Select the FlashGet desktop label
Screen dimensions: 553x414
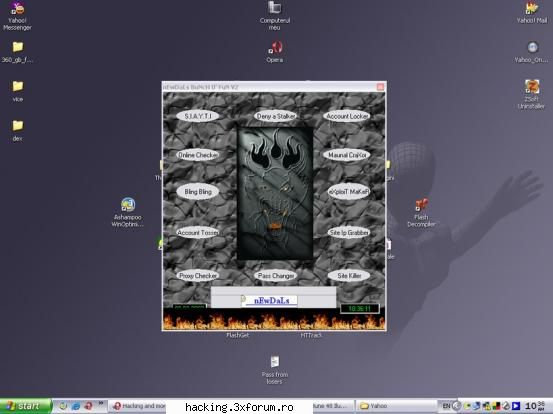pos(237,335)
